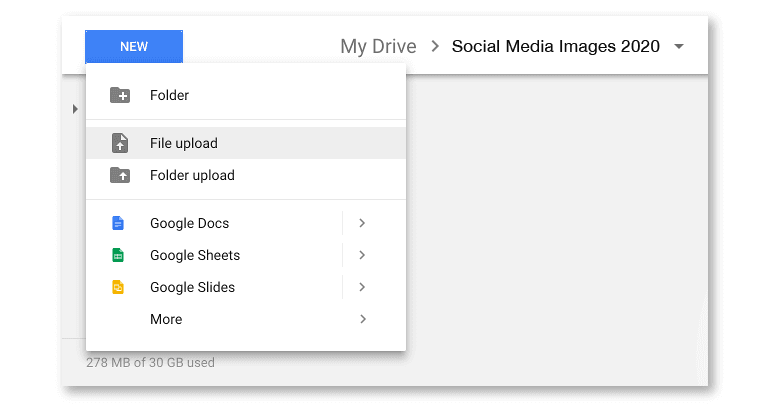770x405 pixels.
Task: Expand the Google Slides submenu arrow
Action: [362, 287]
